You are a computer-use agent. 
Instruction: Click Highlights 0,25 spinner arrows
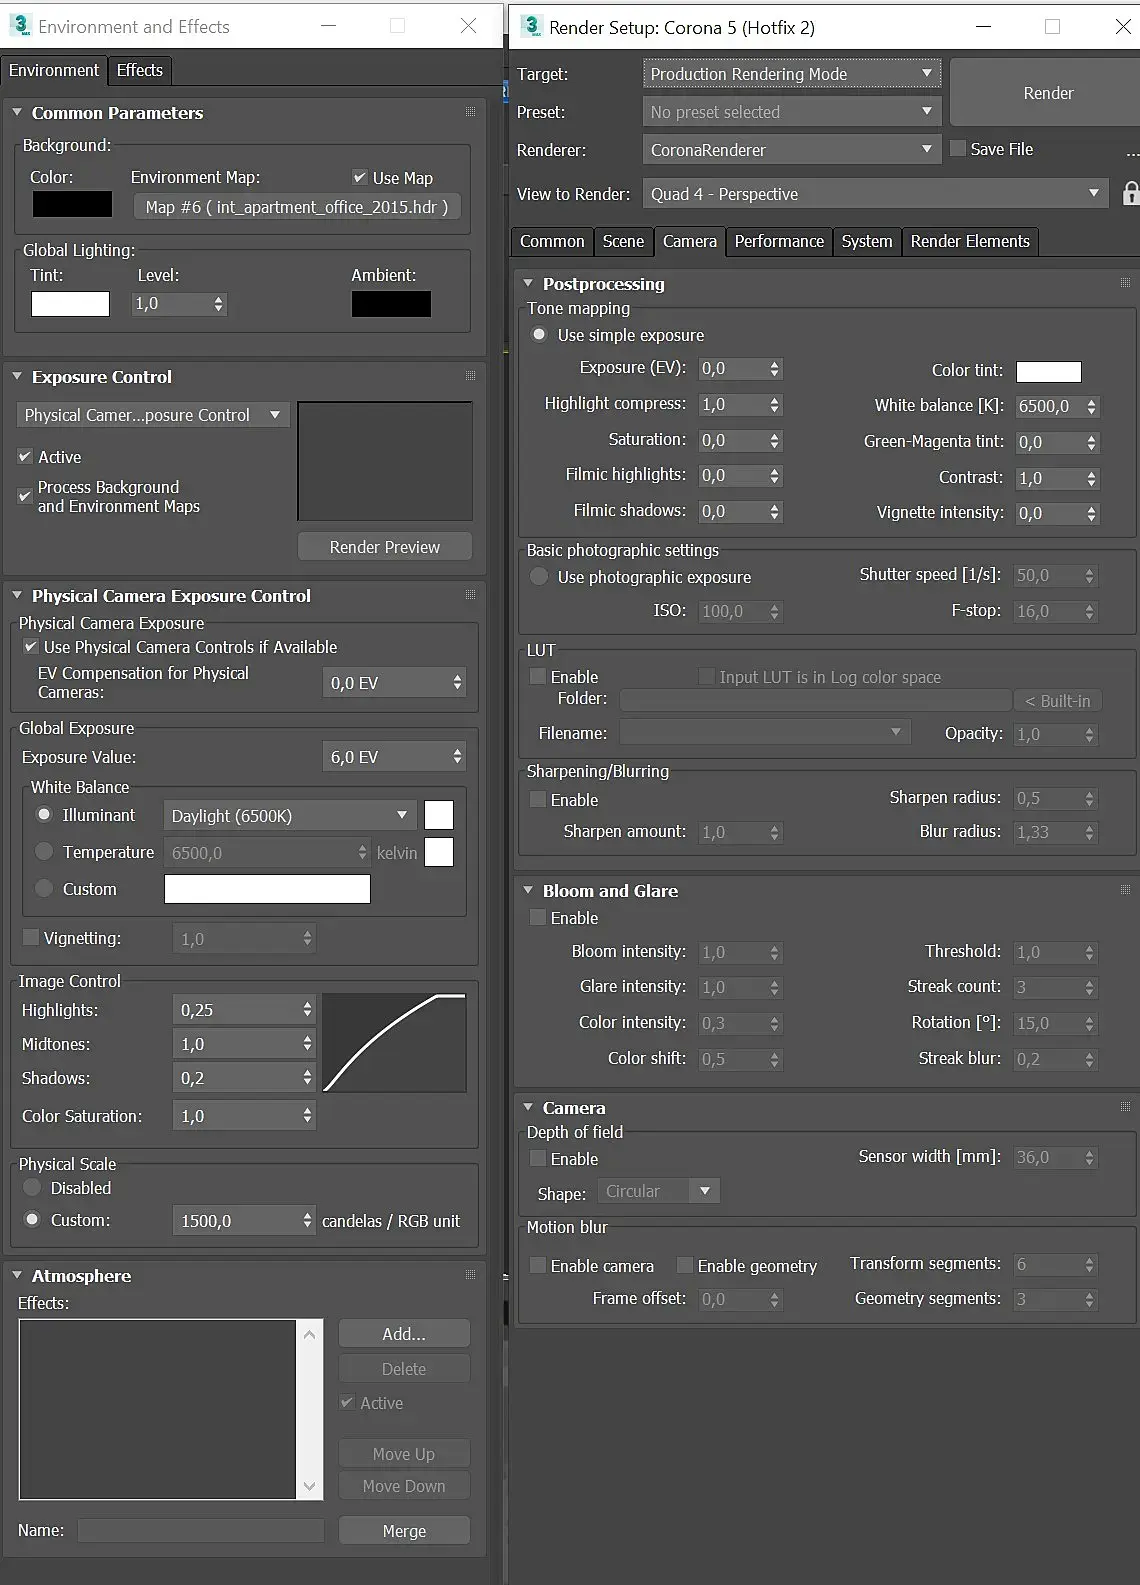307,1010
